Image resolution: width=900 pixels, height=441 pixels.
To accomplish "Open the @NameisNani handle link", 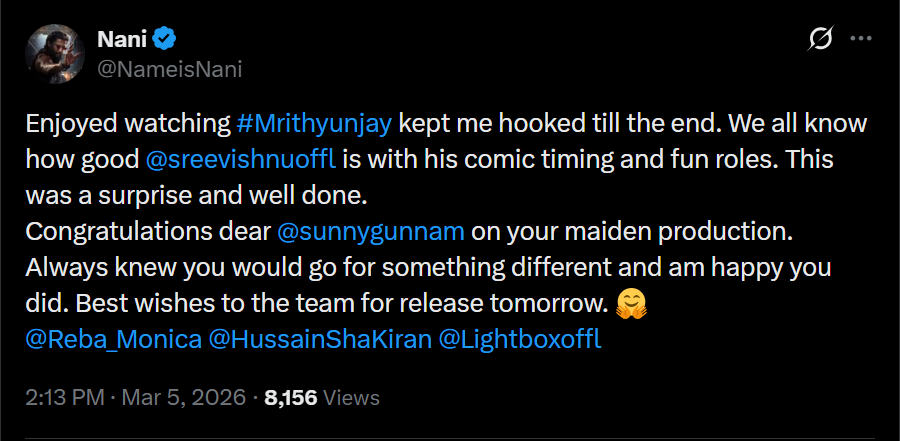I will click(x=169, y=68).
